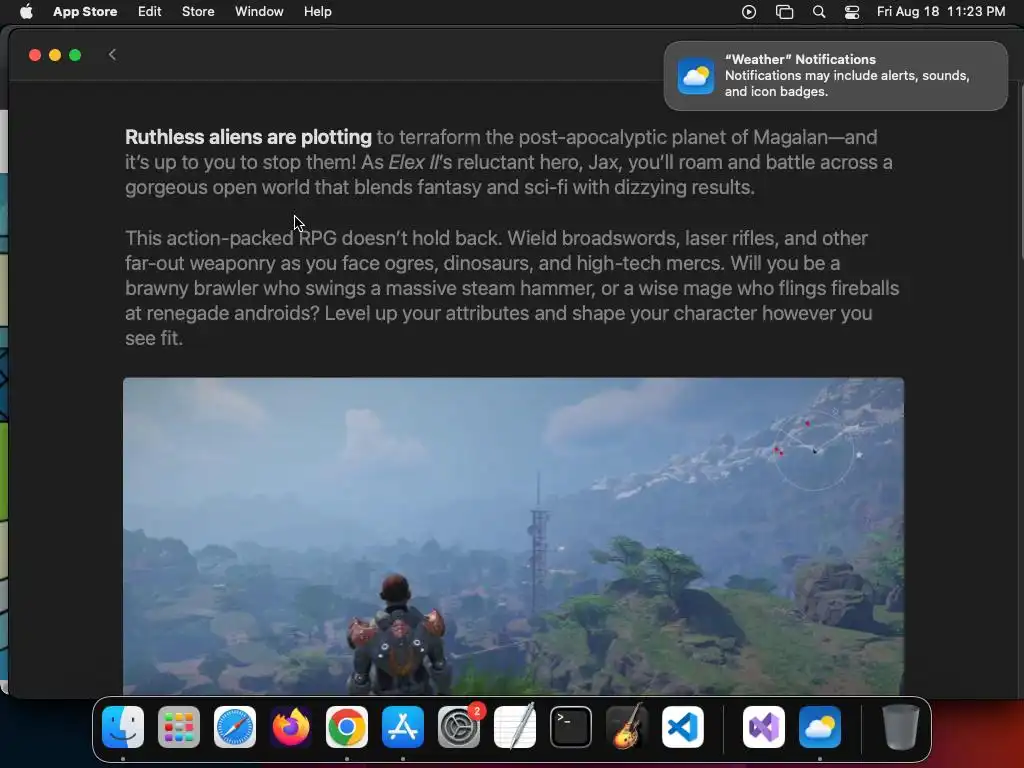Open the Help menu

(x=317, y=12)
